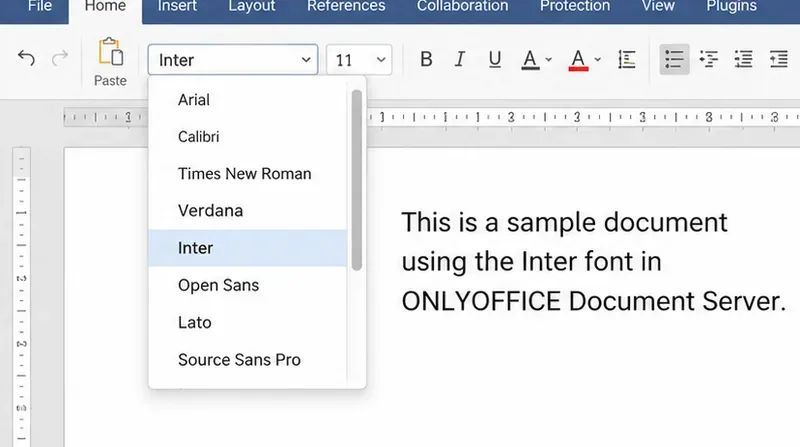The height and width of the screenshot is (447, 800).
Task: Pick Times New Roman font
Action: coord(247,173)
